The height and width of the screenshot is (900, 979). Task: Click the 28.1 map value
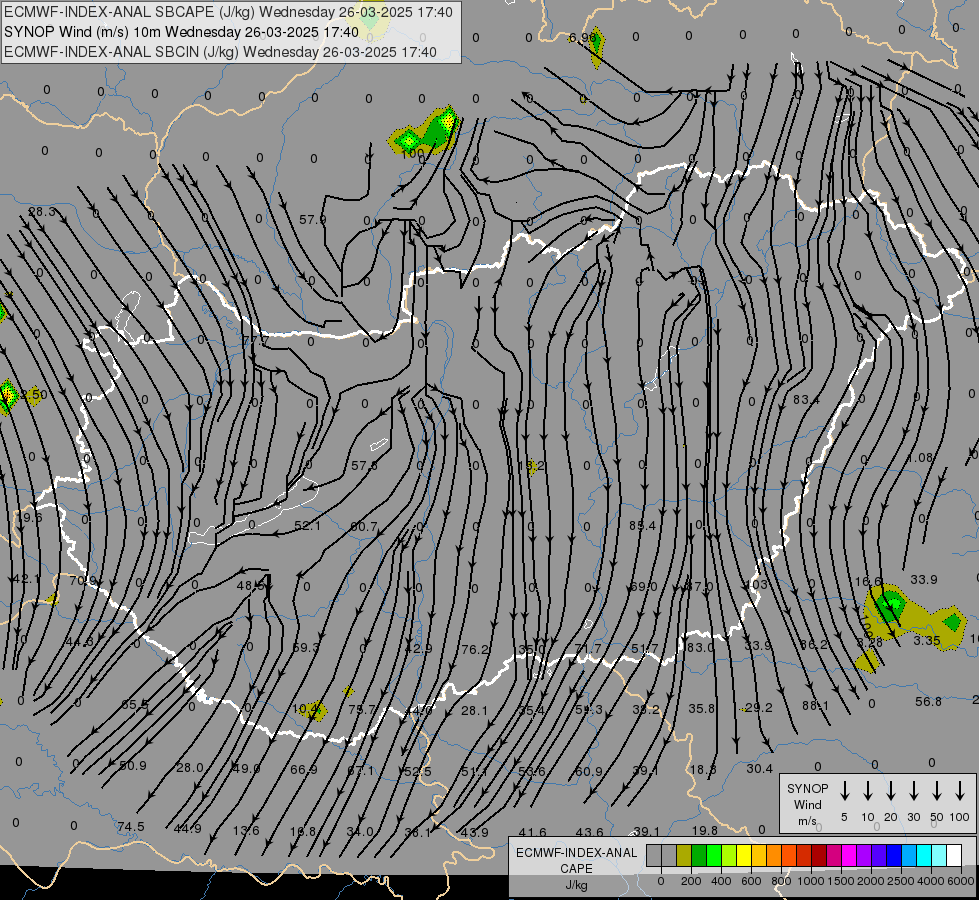[x=475, y=710]
